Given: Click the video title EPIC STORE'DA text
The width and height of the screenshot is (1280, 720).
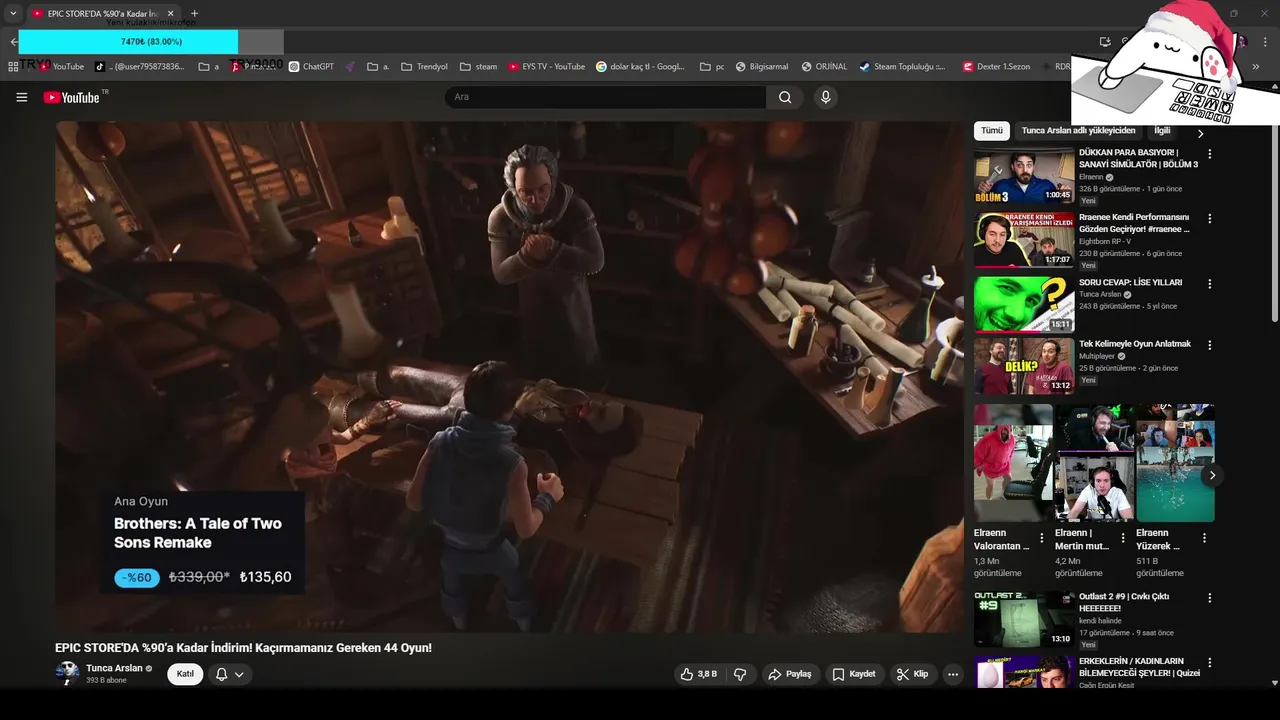Looking at the screenshot, I should pyautogui.click(x=243, y=648).
